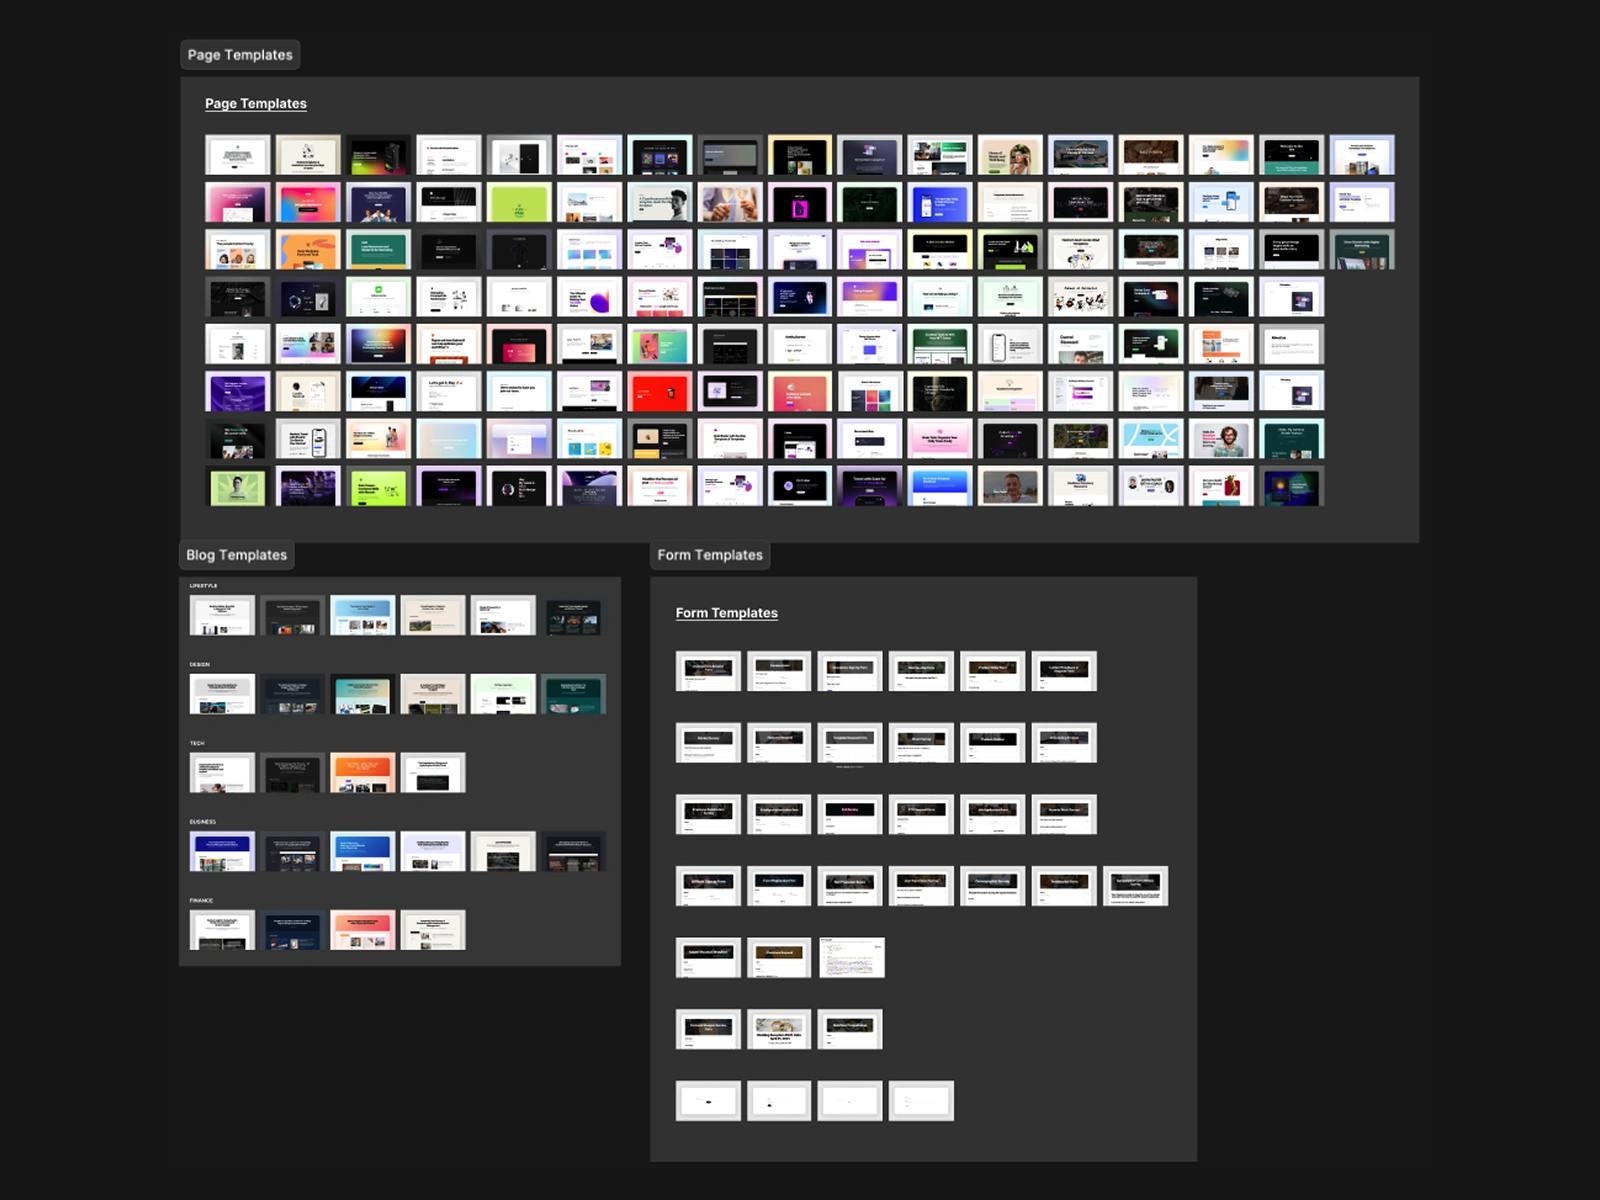Open the Newsletter Sign Up Form template
The height and width of the screenshot is (1200, 1600).
pos(850,668)
